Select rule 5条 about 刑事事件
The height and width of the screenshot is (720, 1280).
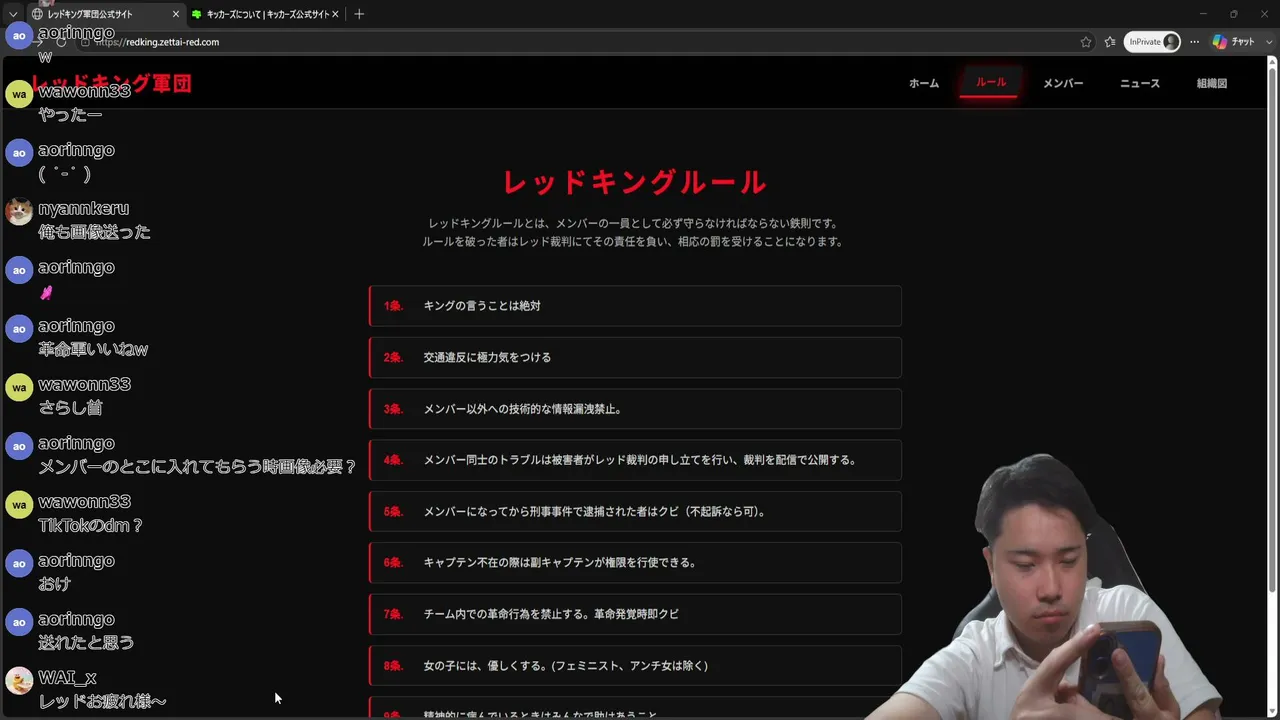click(x=635, y=511)
